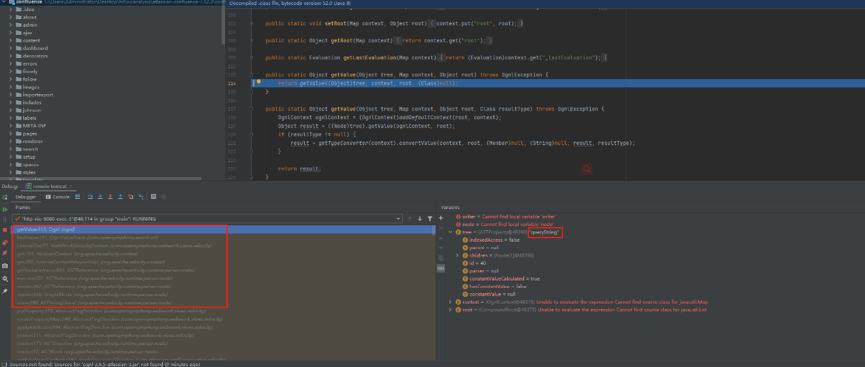Select next frame down arrow
This screenshot has height=367, width=865.
point(420,219)
